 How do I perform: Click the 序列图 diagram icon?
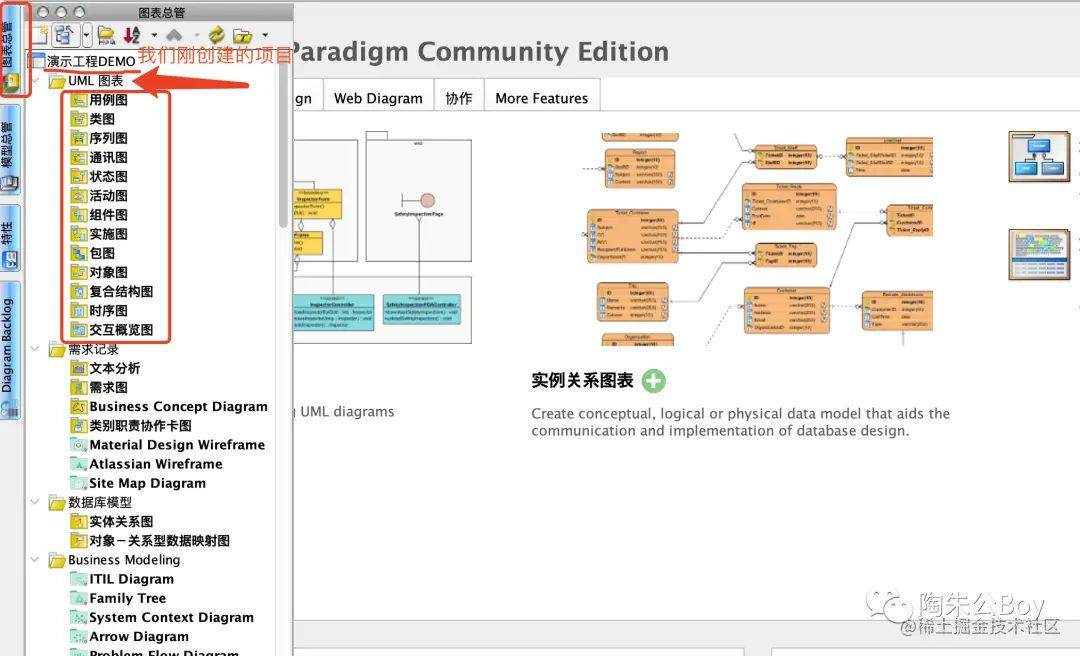pyautogui.click(x=79, y=139)
